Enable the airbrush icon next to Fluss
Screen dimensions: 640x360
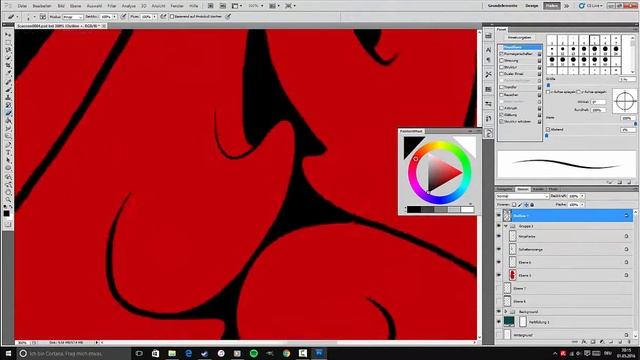coord(163,17)
